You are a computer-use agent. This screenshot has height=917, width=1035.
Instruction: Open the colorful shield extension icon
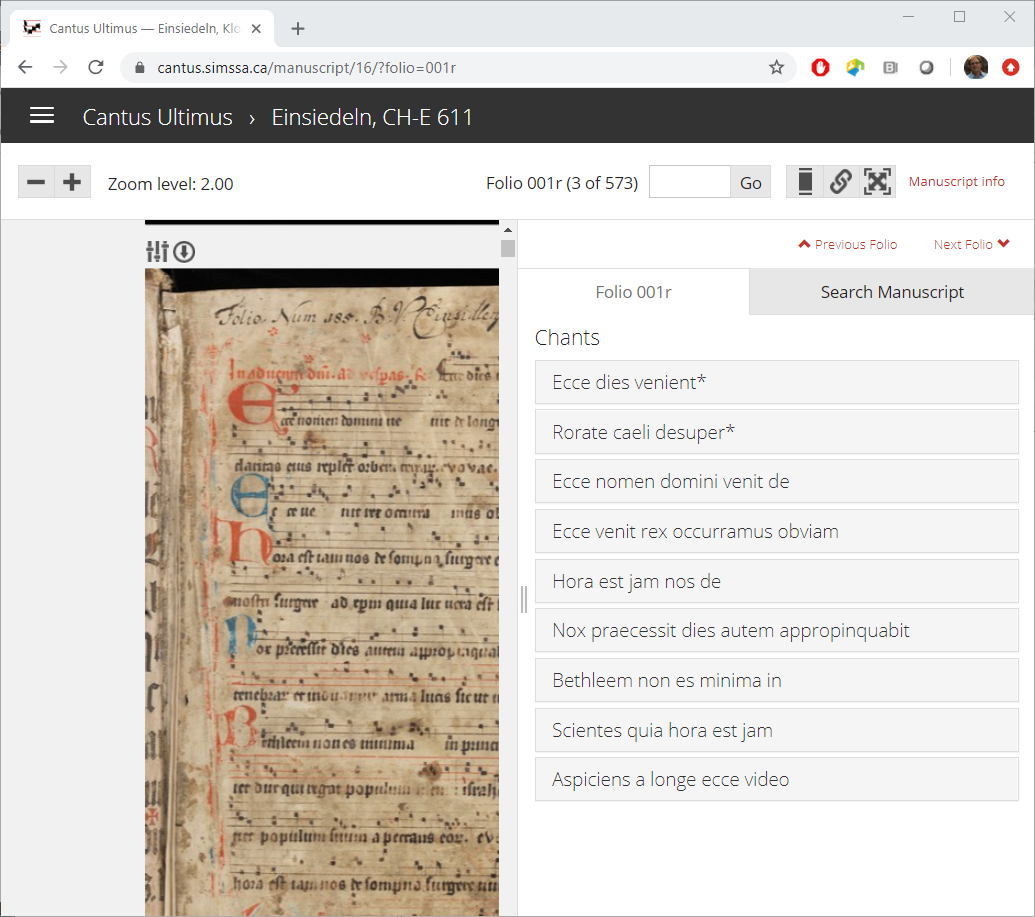[855, 67]
